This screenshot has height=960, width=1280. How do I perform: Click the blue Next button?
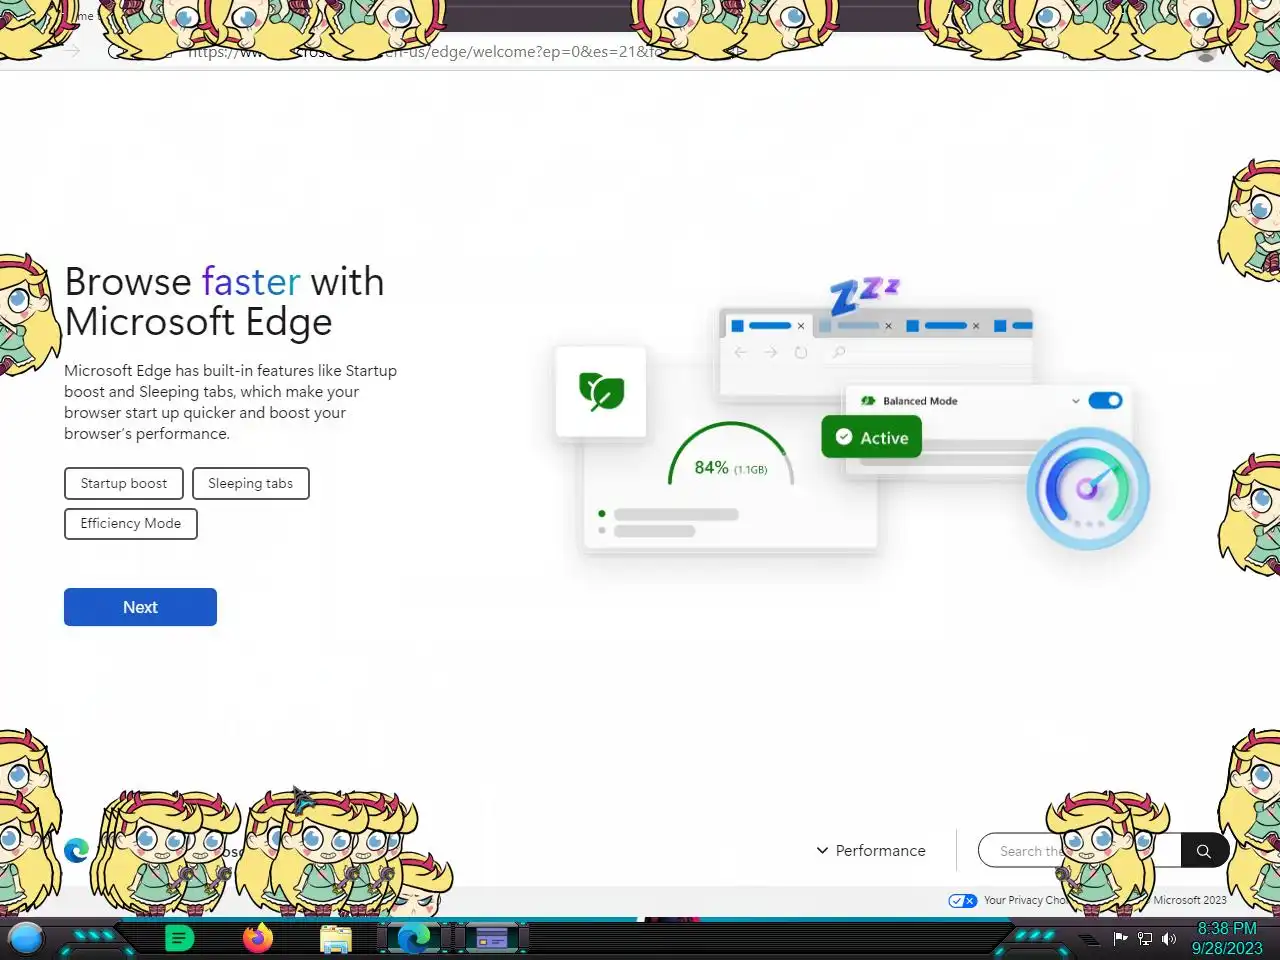(x=140, y=607)
